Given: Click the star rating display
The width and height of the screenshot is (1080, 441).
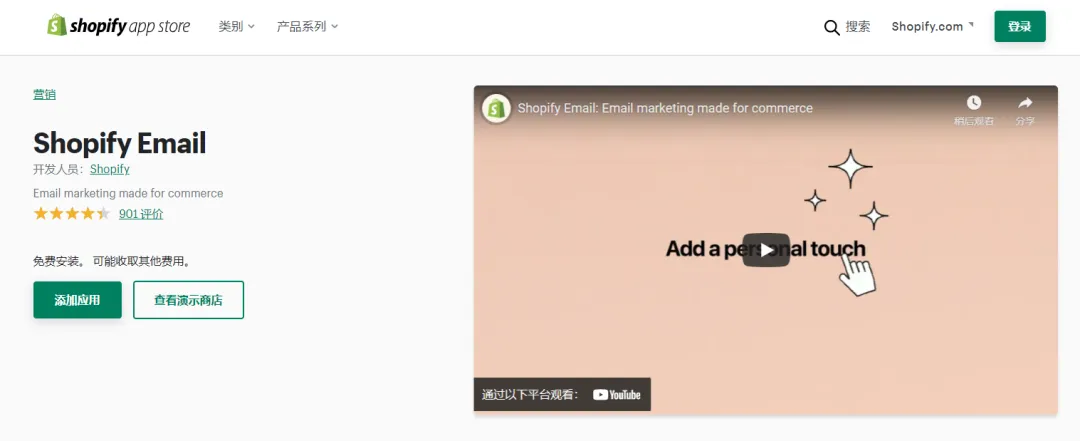Looking at the screenshot, I should (72, 214).
